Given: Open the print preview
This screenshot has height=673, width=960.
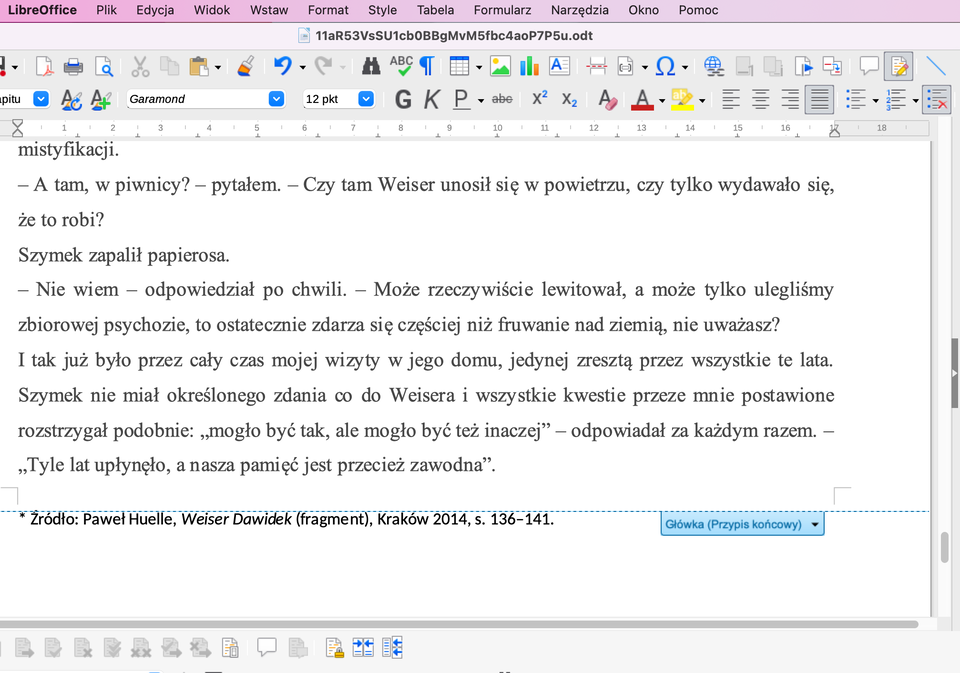Looking at the screenshot, I should pyautogui.click(x=104, y=65).
